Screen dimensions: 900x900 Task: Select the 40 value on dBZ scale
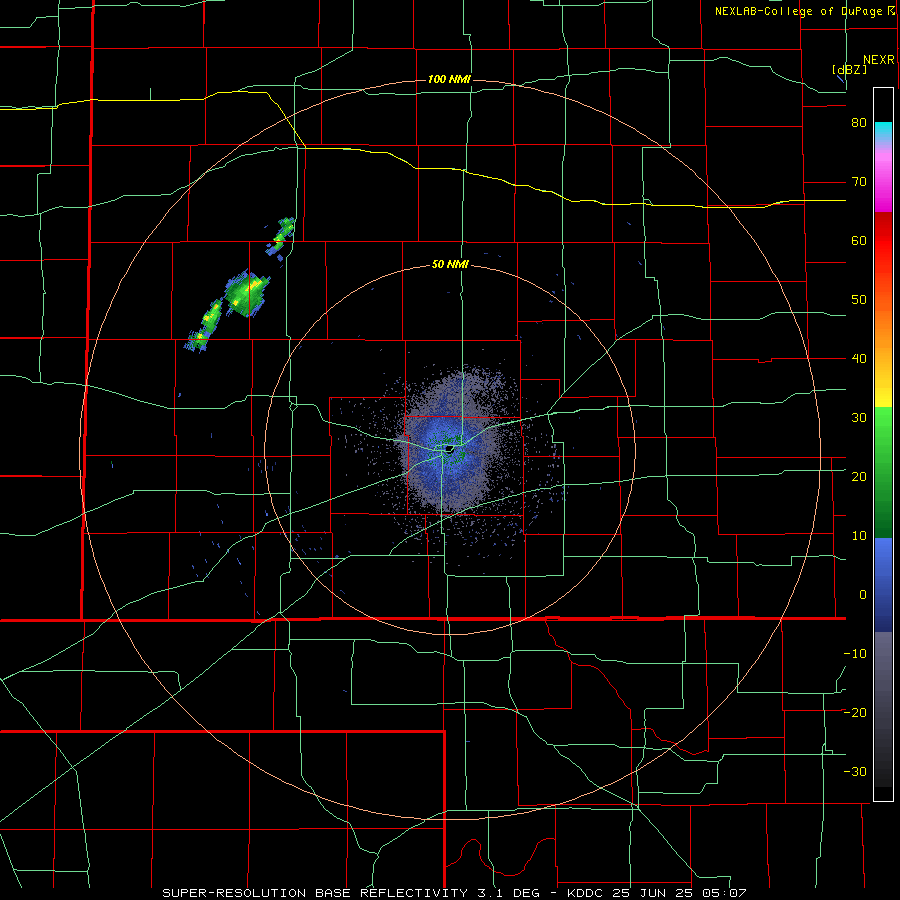tap(859, 359)
